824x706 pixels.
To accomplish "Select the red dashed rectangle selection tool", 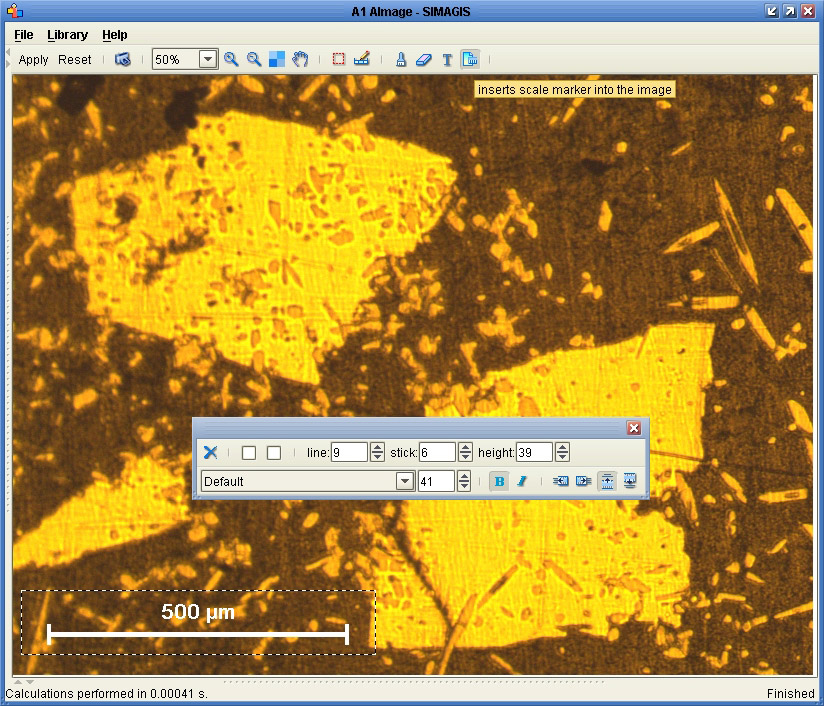I will point(339,59).
